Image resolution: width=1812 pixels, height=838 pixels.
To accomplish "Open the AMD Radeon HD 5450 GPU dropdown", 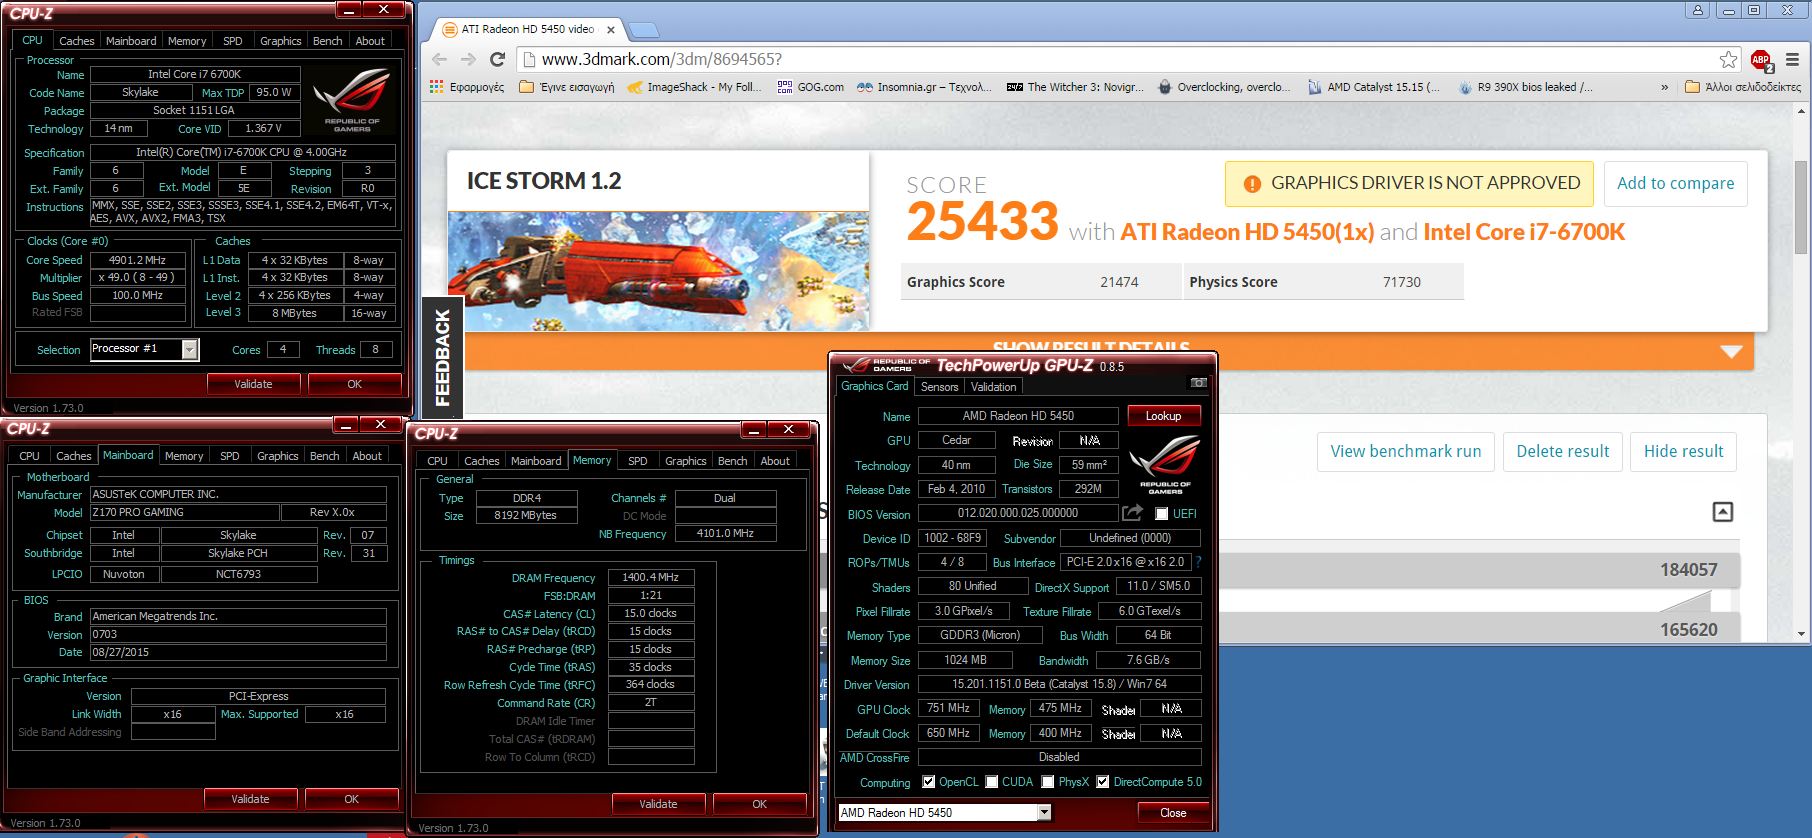I will pyautogui.click(x=1044, y=813).
